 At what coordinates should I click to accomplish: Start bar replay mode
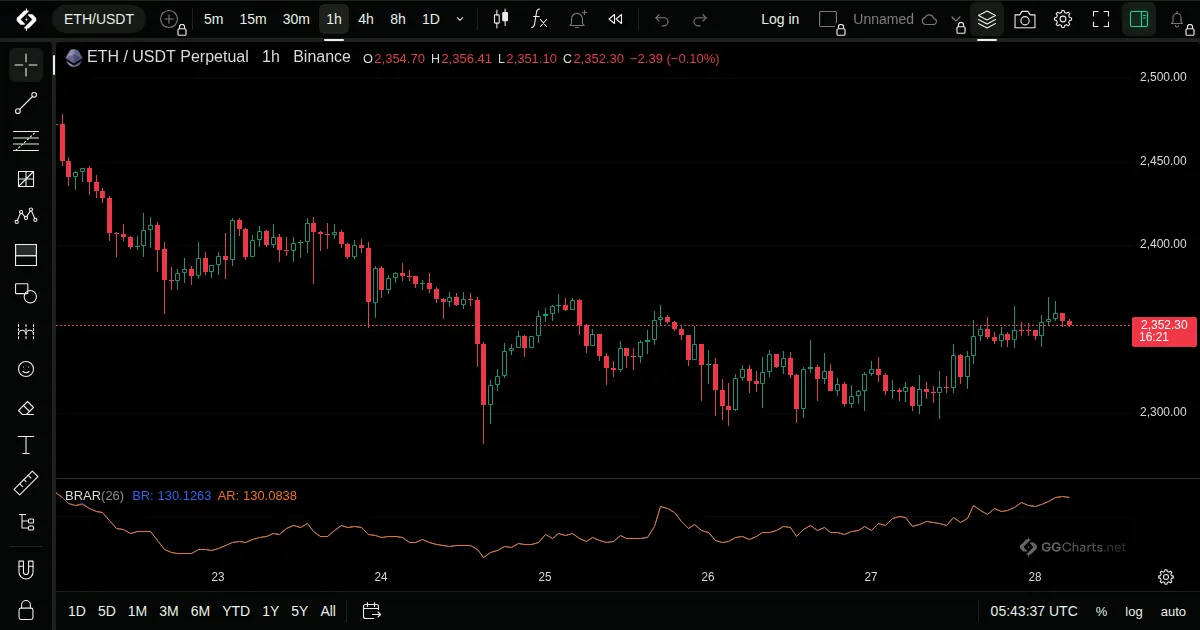pyautogui.click(x=616, y=19)
